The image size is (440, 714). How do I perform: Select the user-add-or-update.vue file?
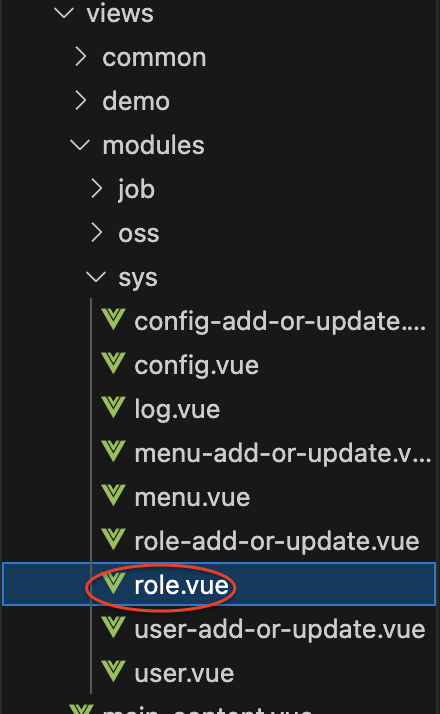[x=280, y=629]
